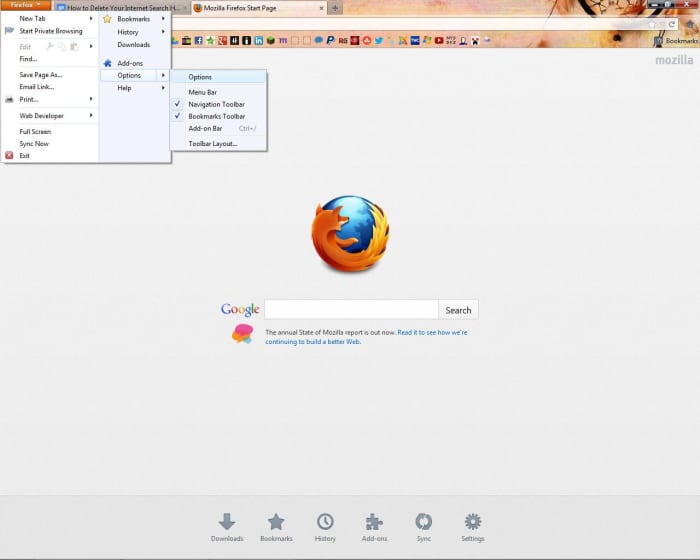Open the Google+ bookmark icon
This screenshot has width=700, height=560.
pyautogui.click(x=222, y=41)
